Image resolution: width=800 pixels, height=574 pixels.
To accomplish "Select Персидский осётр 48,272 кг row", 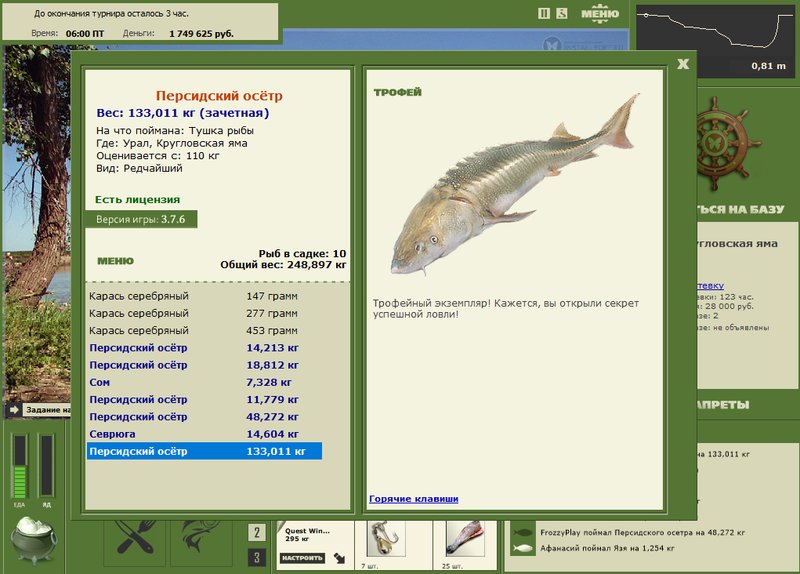I will (204, 416).
